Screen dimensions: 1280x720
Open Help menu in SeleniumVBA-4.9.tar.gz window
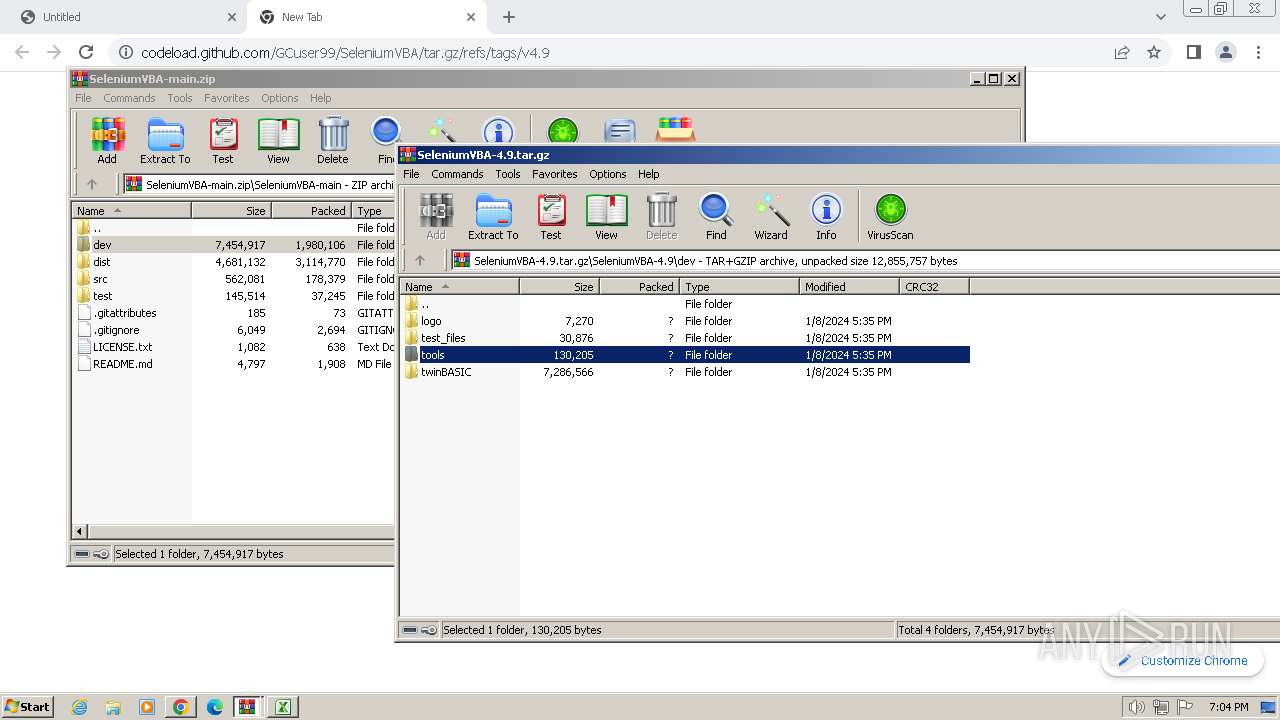649,174
